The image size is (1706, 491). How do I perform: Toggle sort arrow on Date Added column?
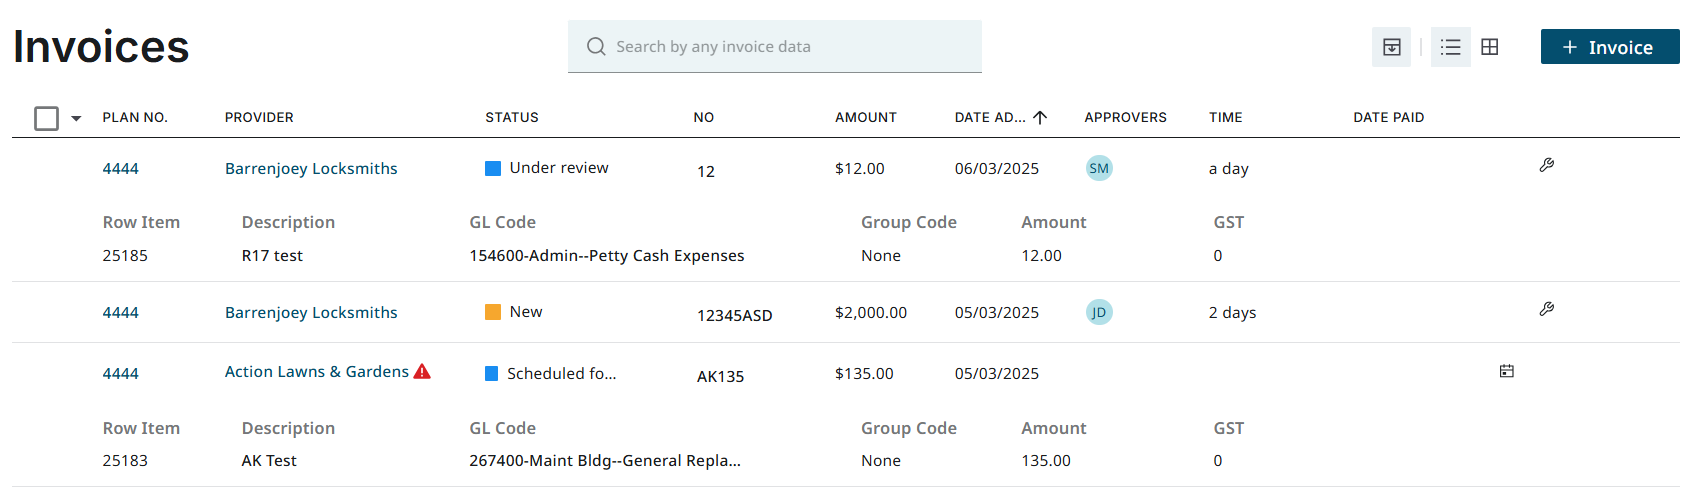coord(1040,117)
